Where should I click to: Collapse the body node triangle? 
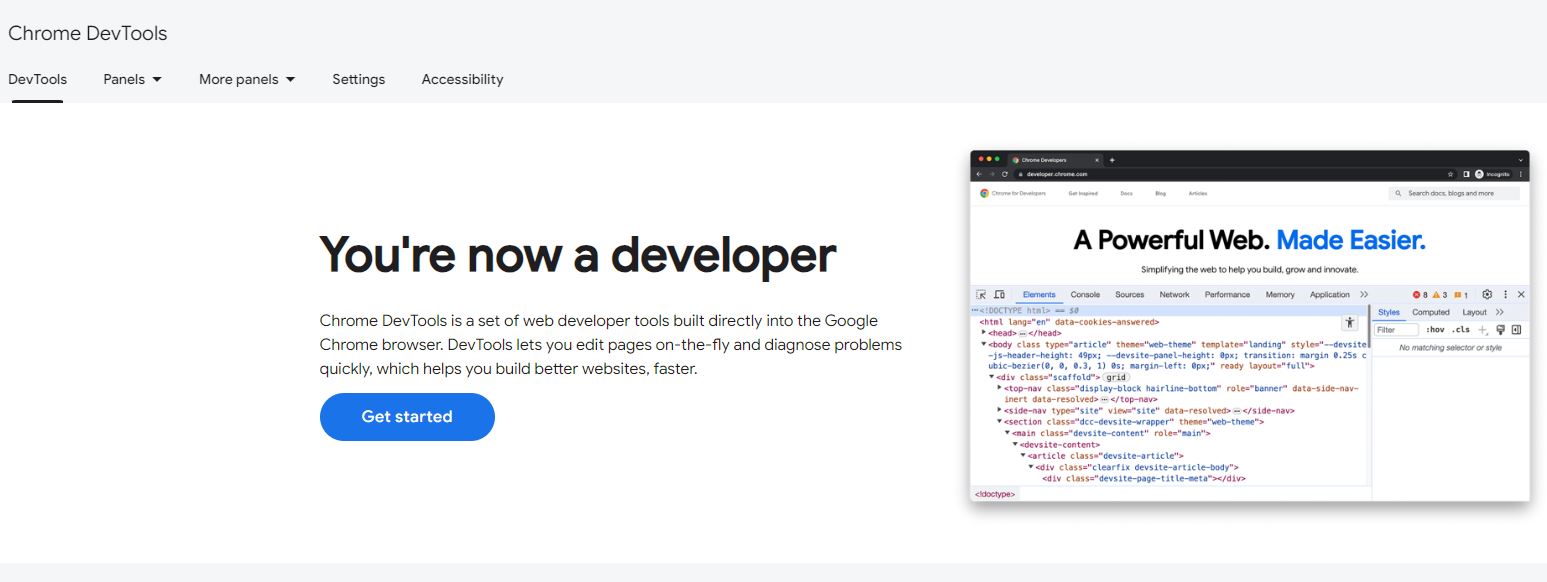983,343
